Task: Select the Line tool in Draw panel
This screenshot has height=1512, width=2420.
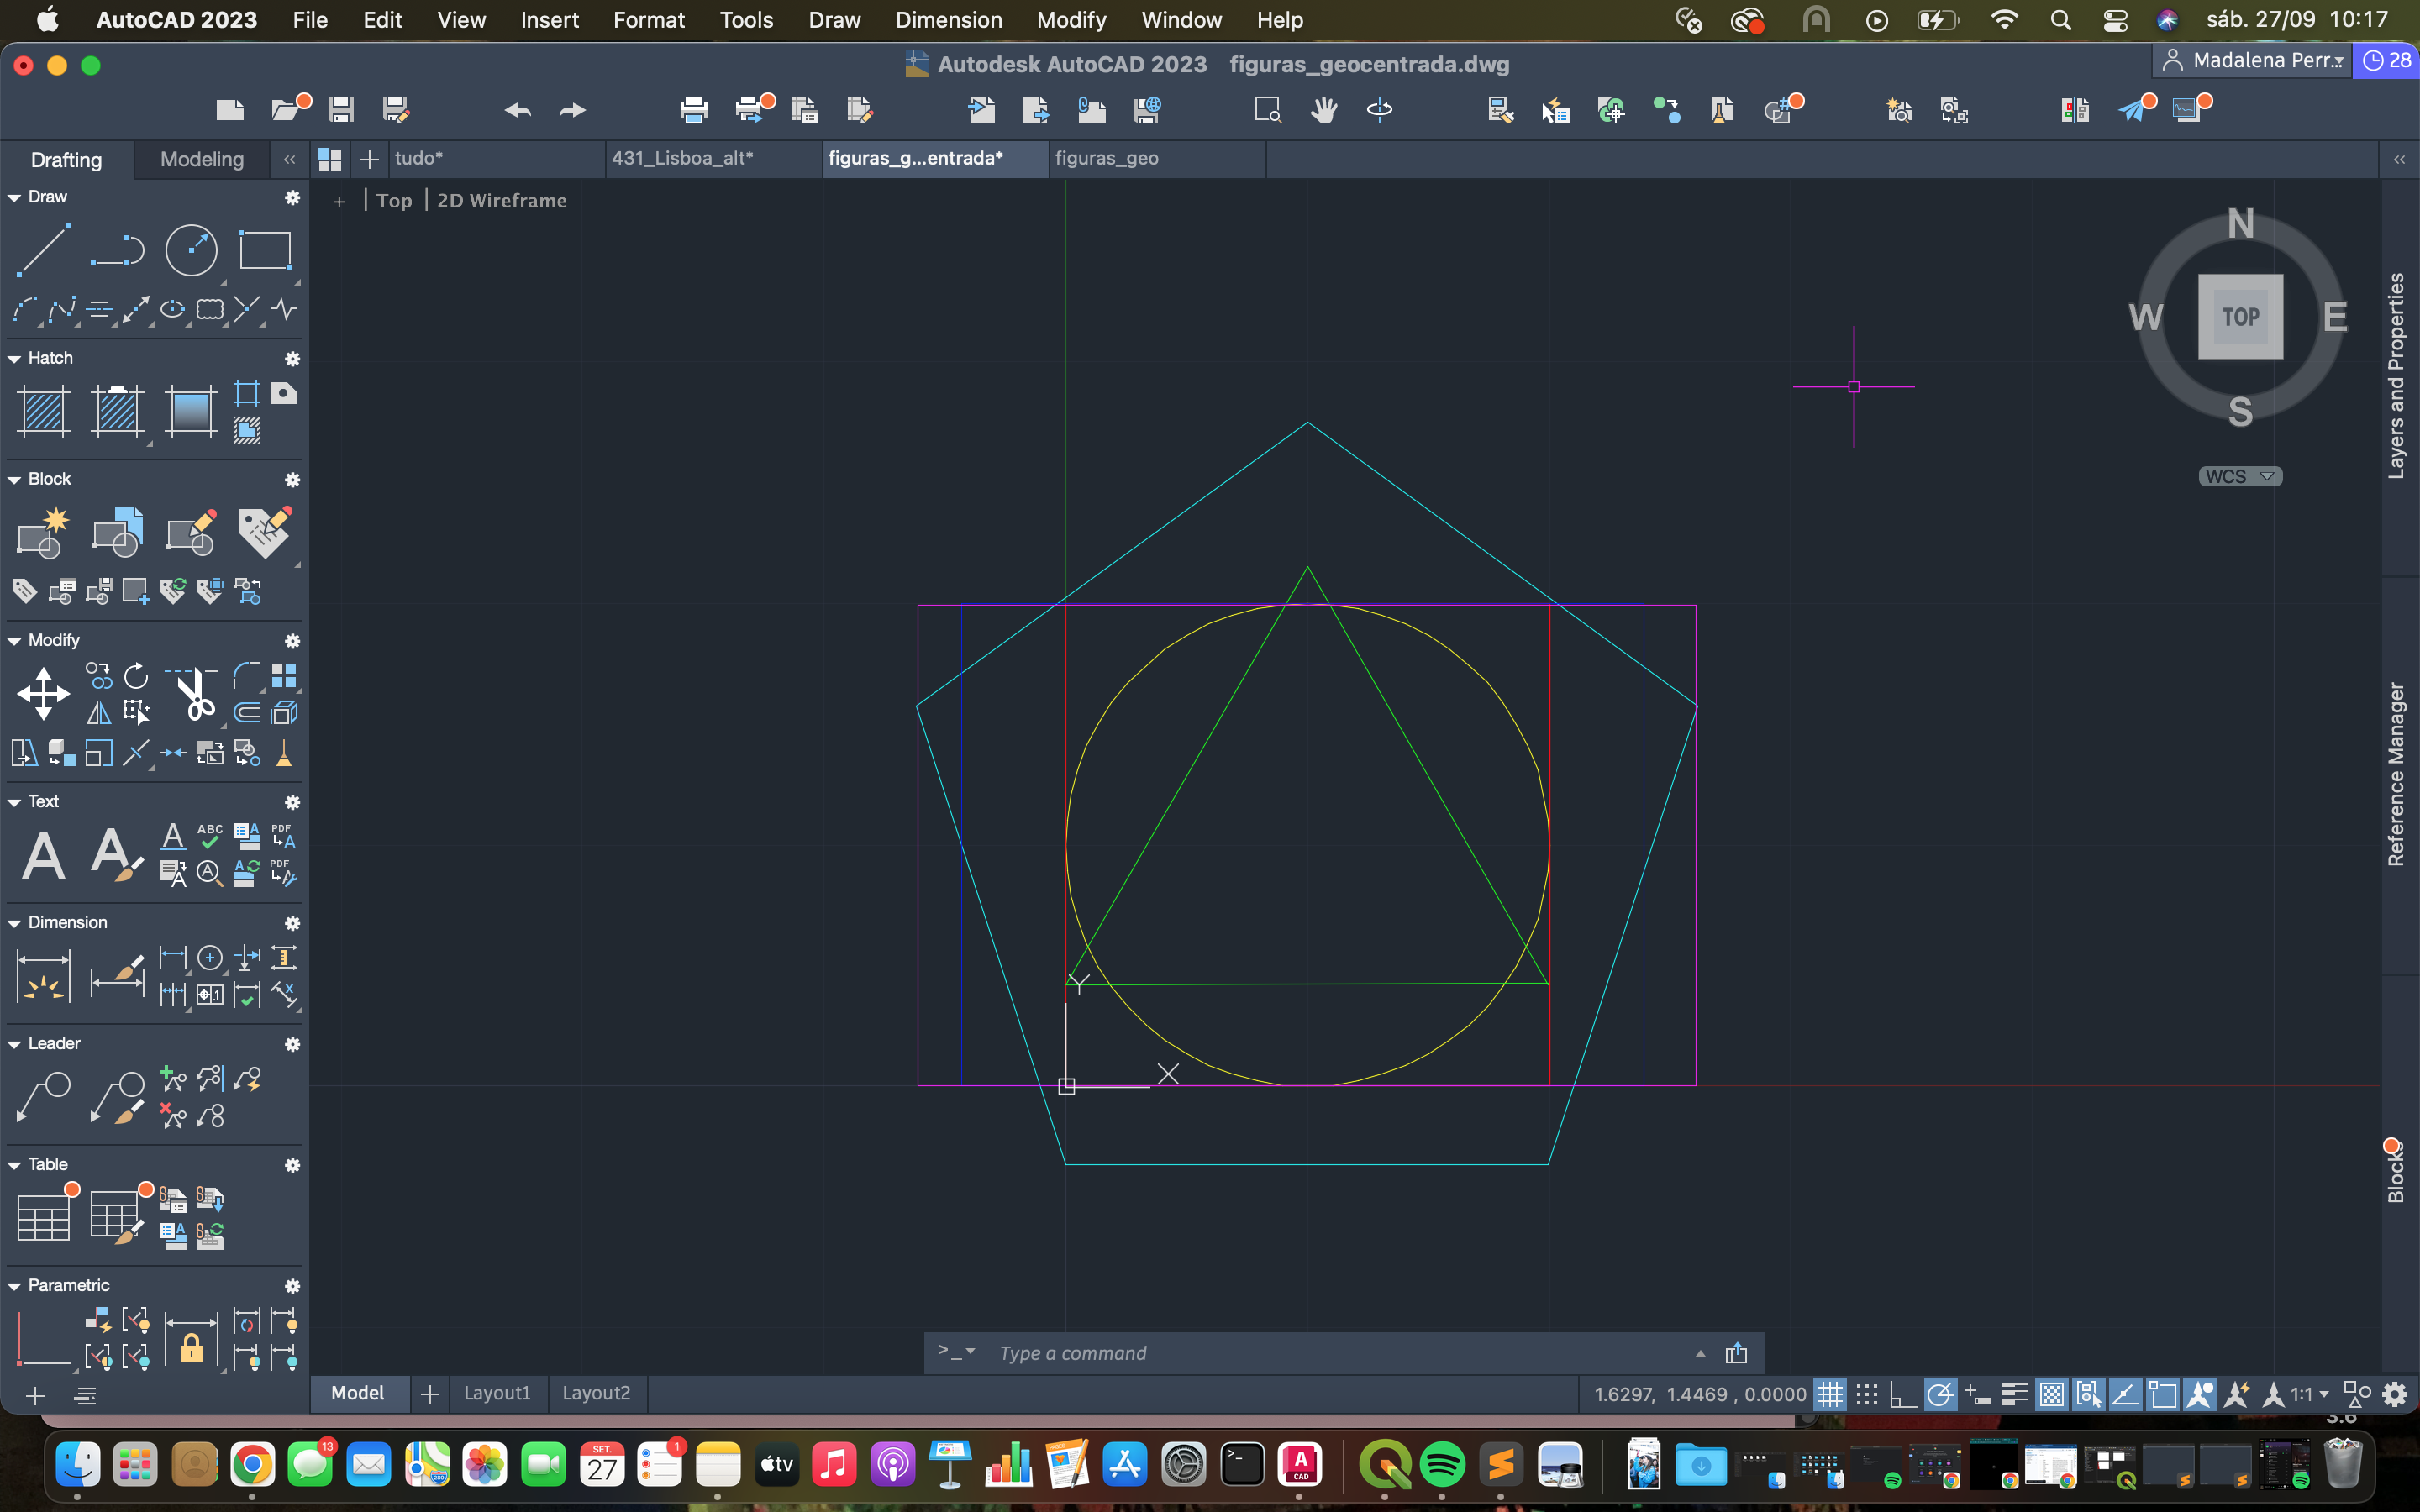Action: tap(44, 250)
